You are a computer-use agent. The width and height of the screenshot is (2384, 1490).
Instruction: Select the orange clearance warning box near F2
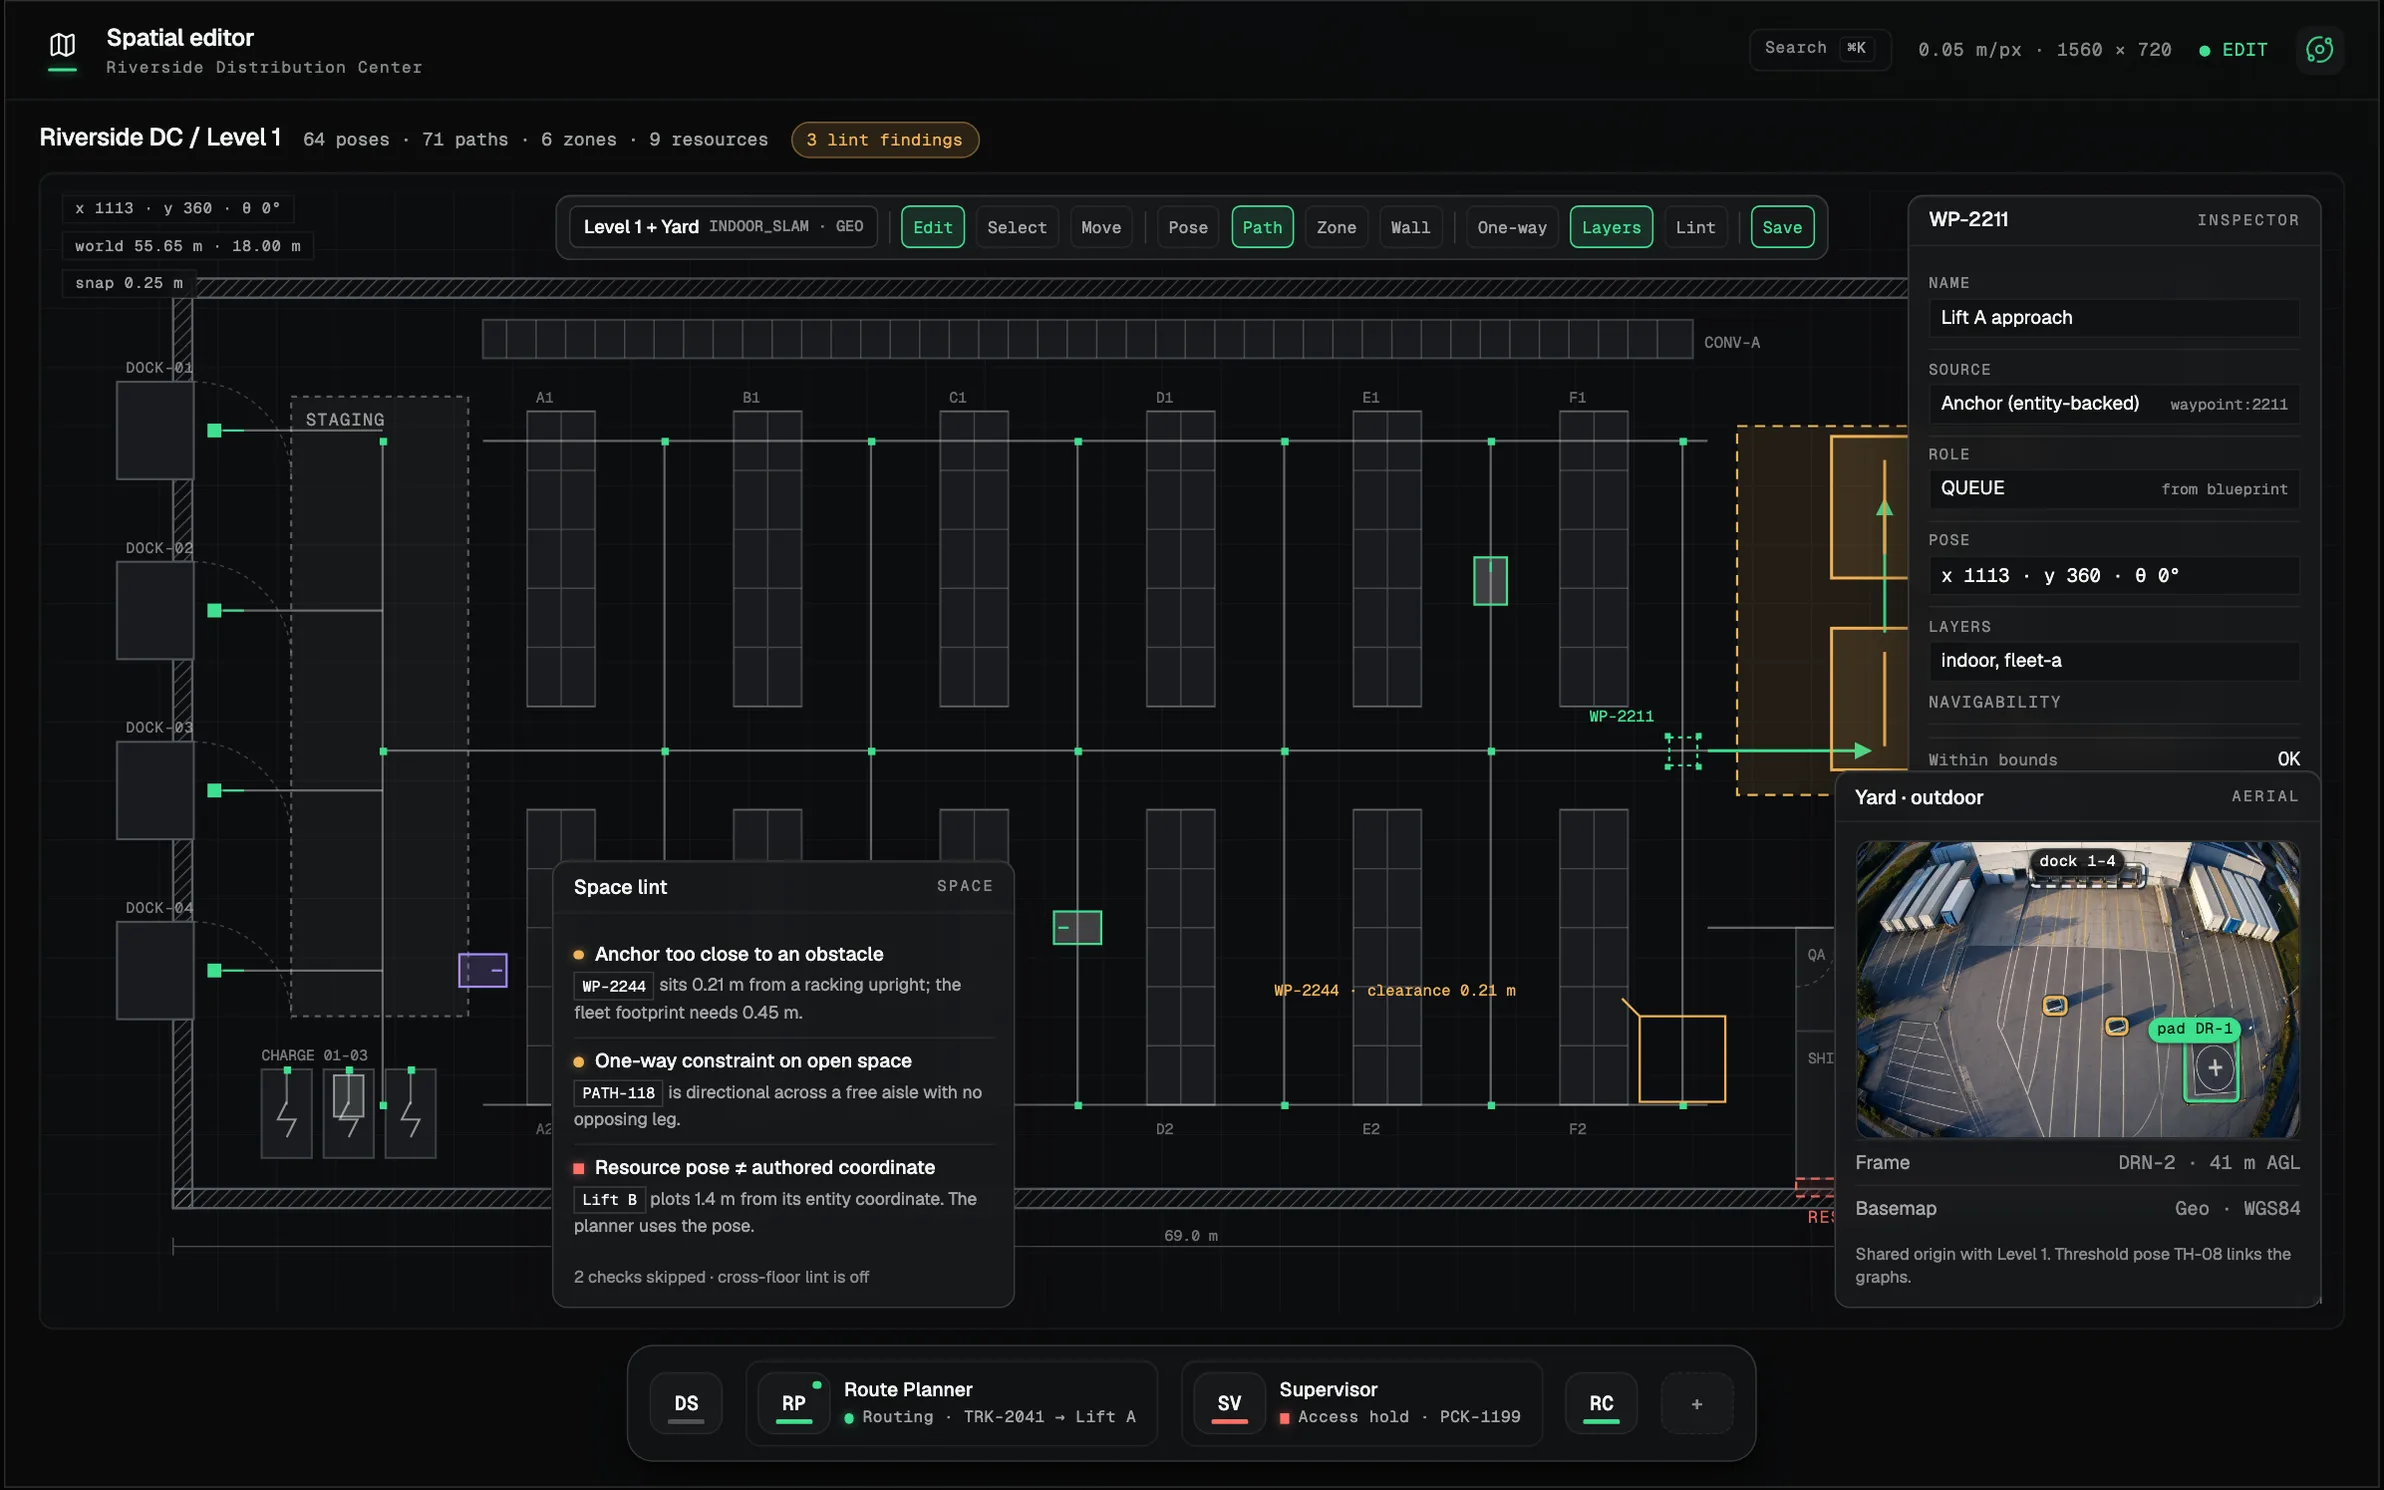click(1681, 1059)
